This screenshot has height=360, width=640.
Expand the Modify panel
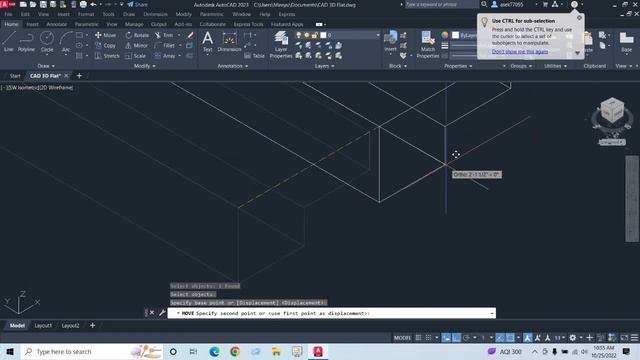(x=145, y=66)
